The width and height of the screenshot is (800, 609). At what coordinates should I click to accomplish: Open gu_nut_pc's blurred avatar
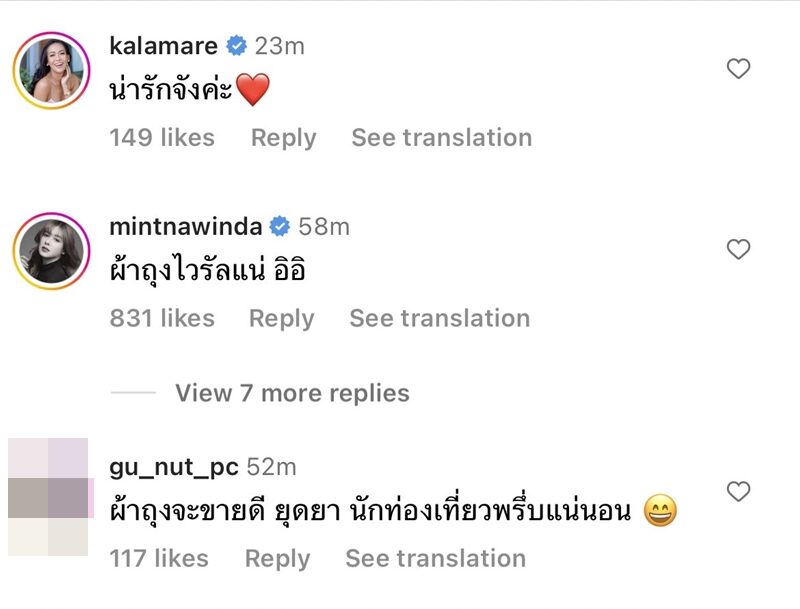[x=49, y=497]
